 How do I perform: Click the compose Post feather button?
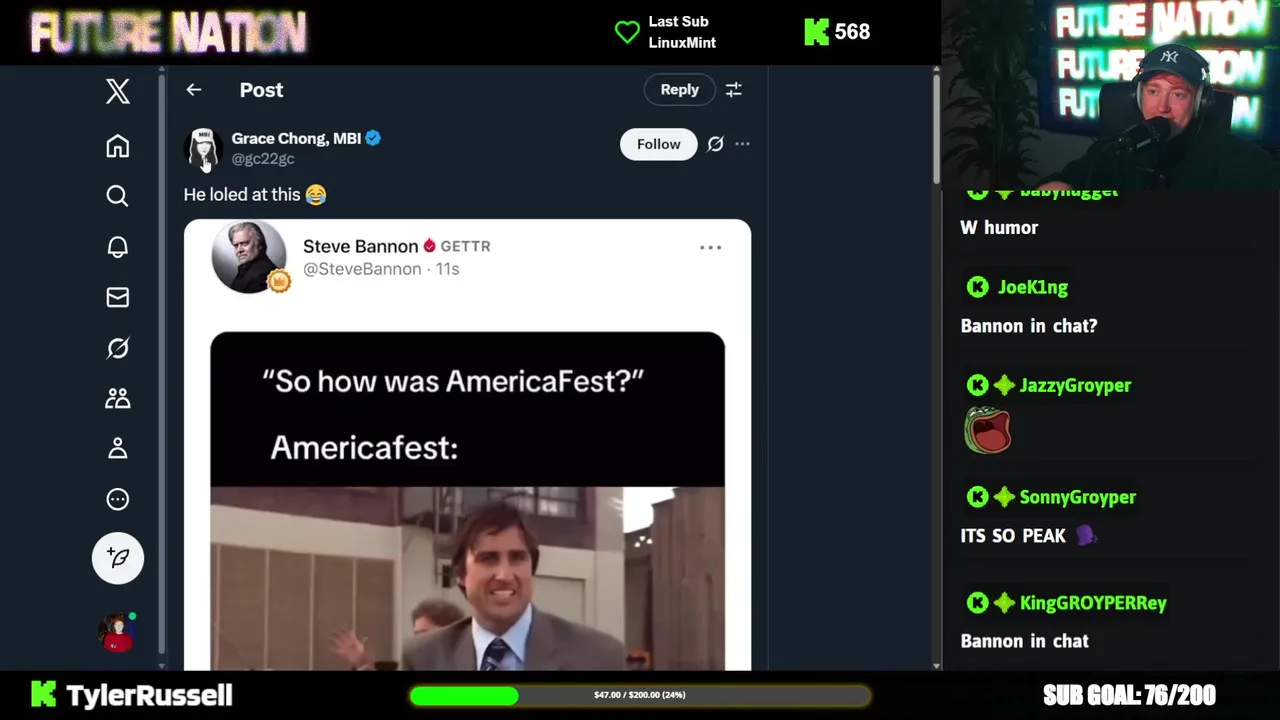118,557
